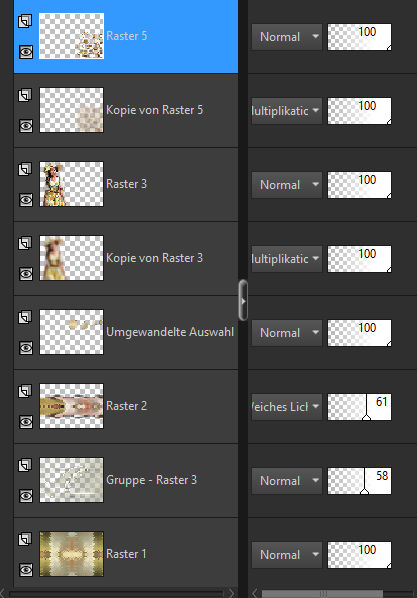Click layer-type icon of Gruppe - Raster 3
This screenshot has width=417, height=598.
[25, 465]
